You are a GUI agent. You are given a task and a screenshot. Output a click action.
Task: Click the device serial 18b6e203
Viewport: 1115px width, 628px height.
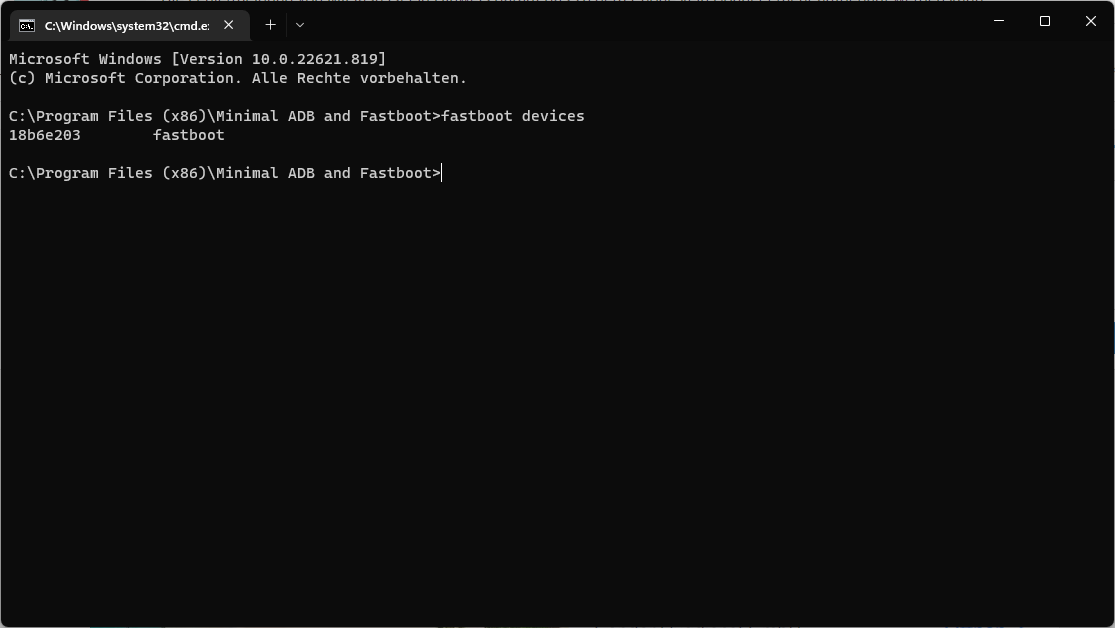[x=45, y=135]
